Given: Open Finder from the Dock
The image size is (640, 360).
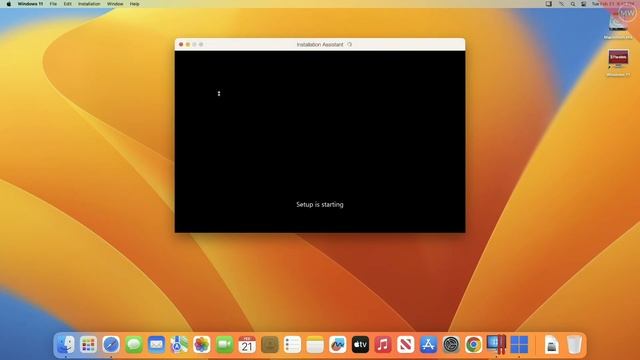Looking at the screenshot, I should (x=66, y=345).
